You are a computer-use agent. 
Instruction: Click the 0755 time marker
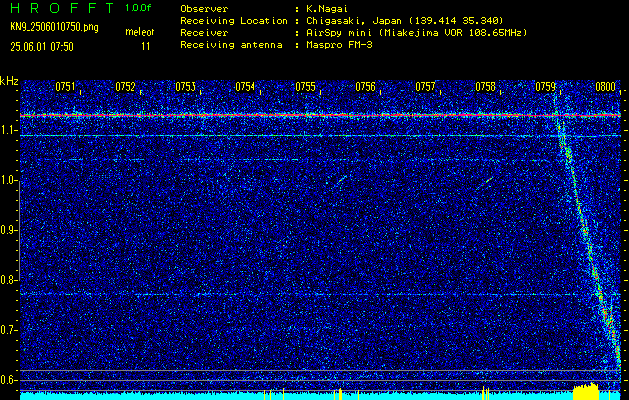coord(305,87)
